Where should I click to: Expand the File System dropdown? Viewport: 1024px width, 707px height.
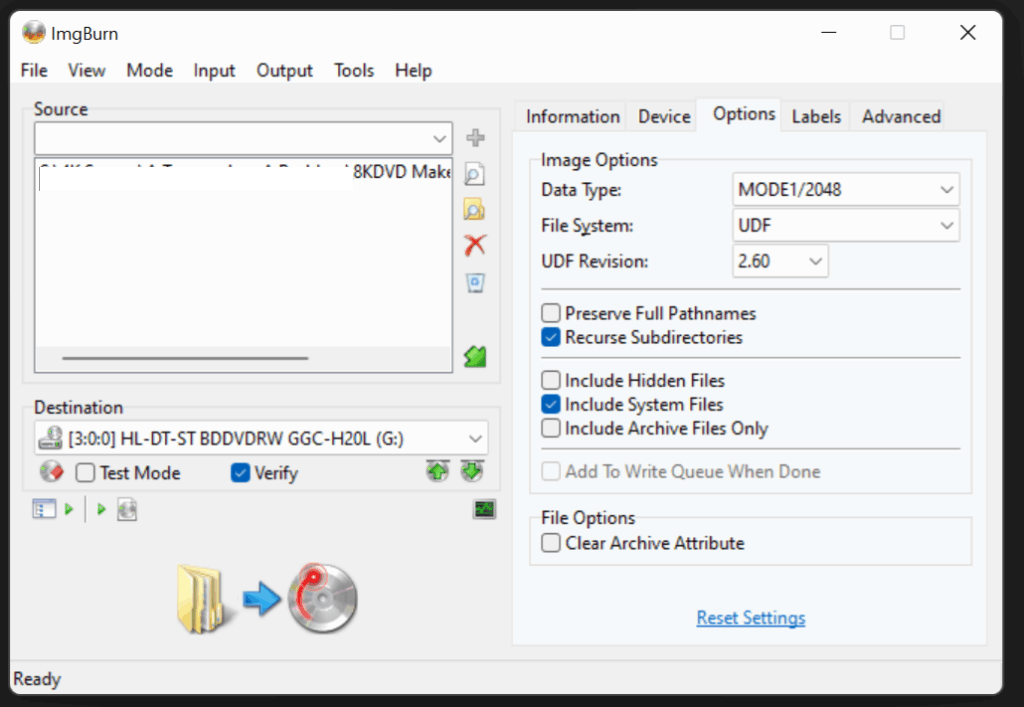[845, 226]
